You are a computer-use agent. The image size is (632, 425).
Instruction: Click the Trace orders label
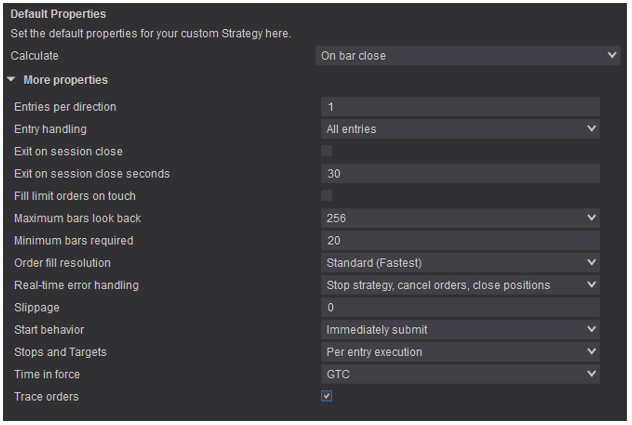[46, 397]
